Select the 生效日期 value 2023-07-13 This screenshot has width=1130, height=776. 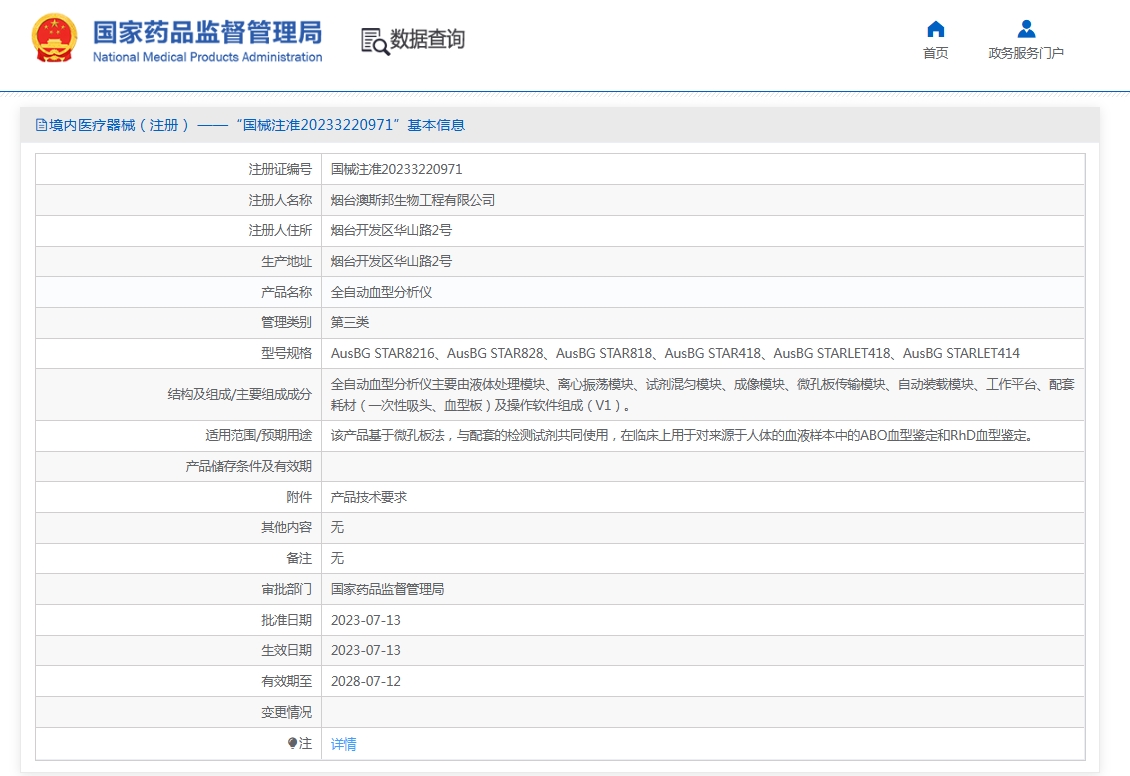click(x=365, y=651)
